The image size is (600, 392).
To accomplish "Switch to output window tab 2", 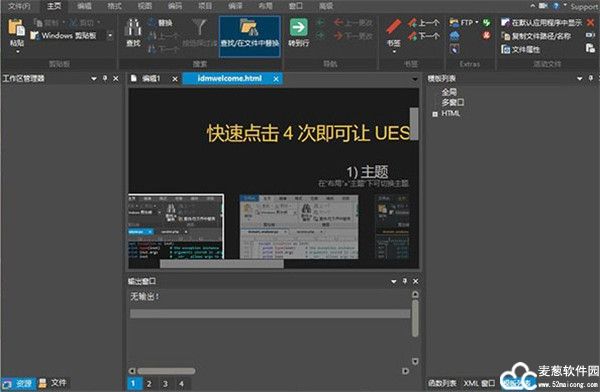I will 149,383.
